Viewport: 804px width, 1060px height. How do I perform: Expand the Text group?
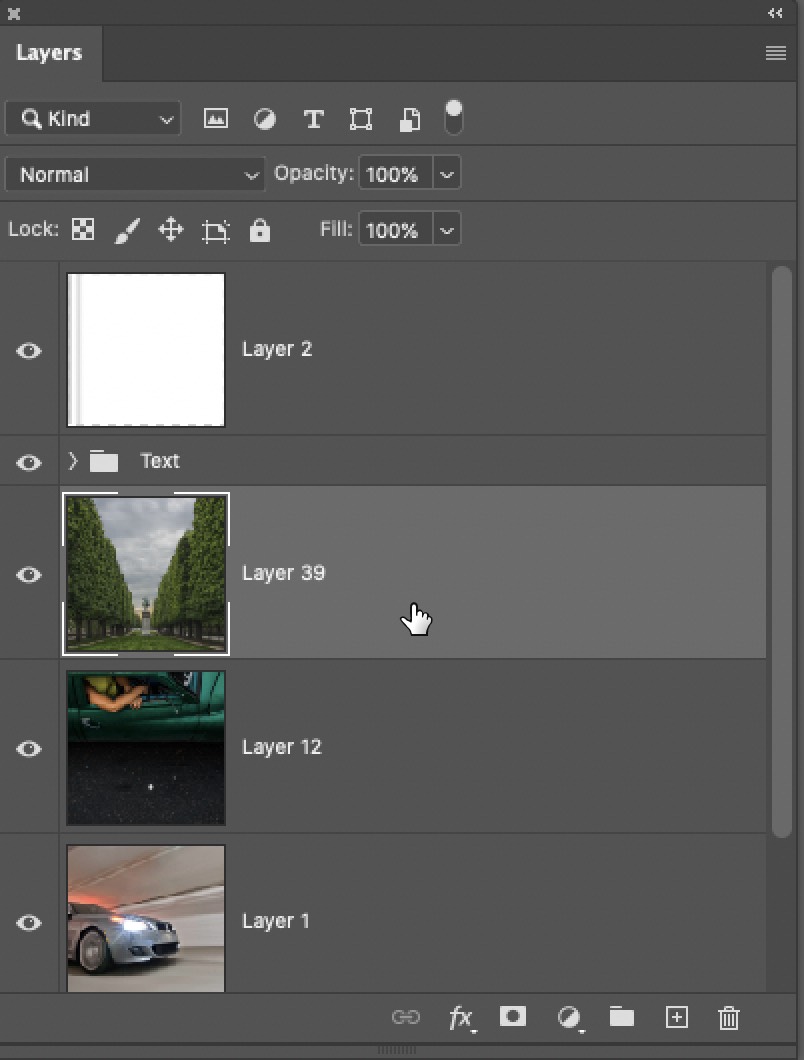tap(71, 461)
